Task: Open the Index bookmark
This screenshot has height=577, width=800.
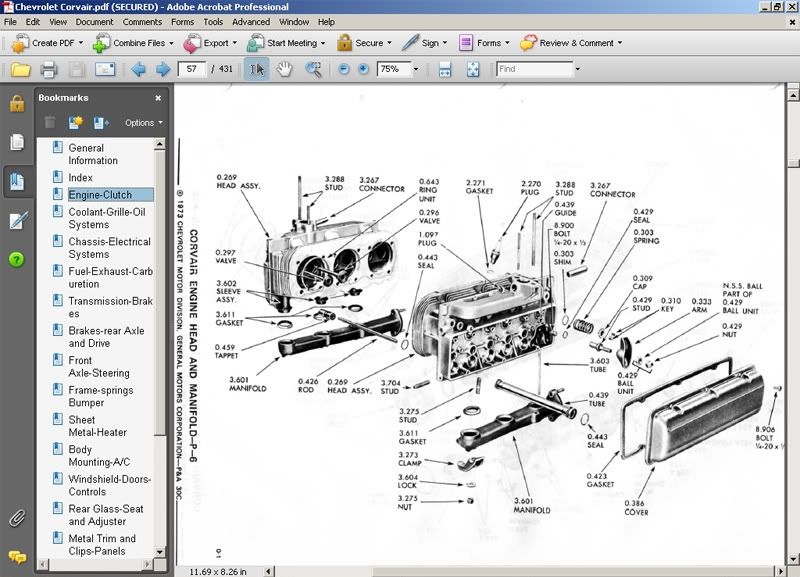Action: [81, 178]
